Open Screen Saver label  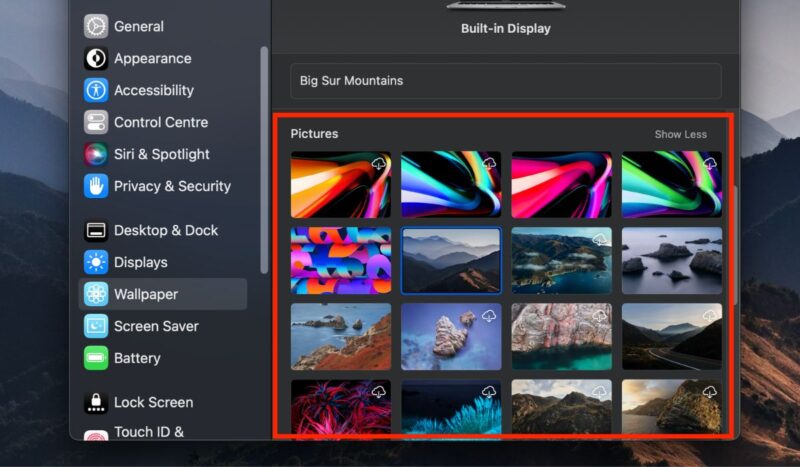point(156,326)
